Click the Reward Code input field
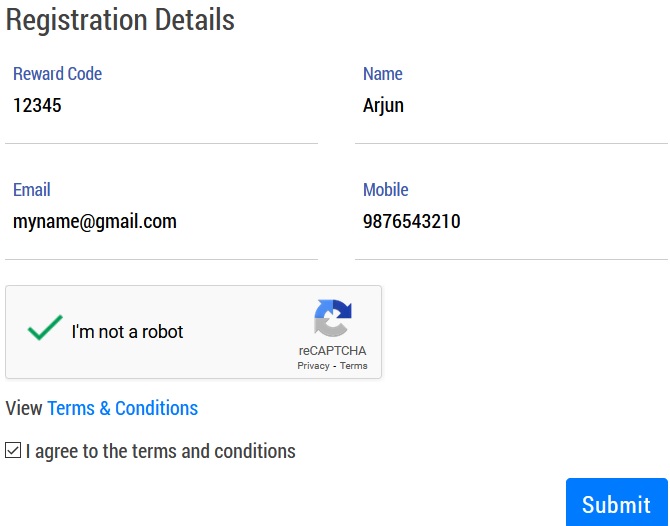This screenshot has width=670, height=526. pyautogui.click(x=160, y=106)
